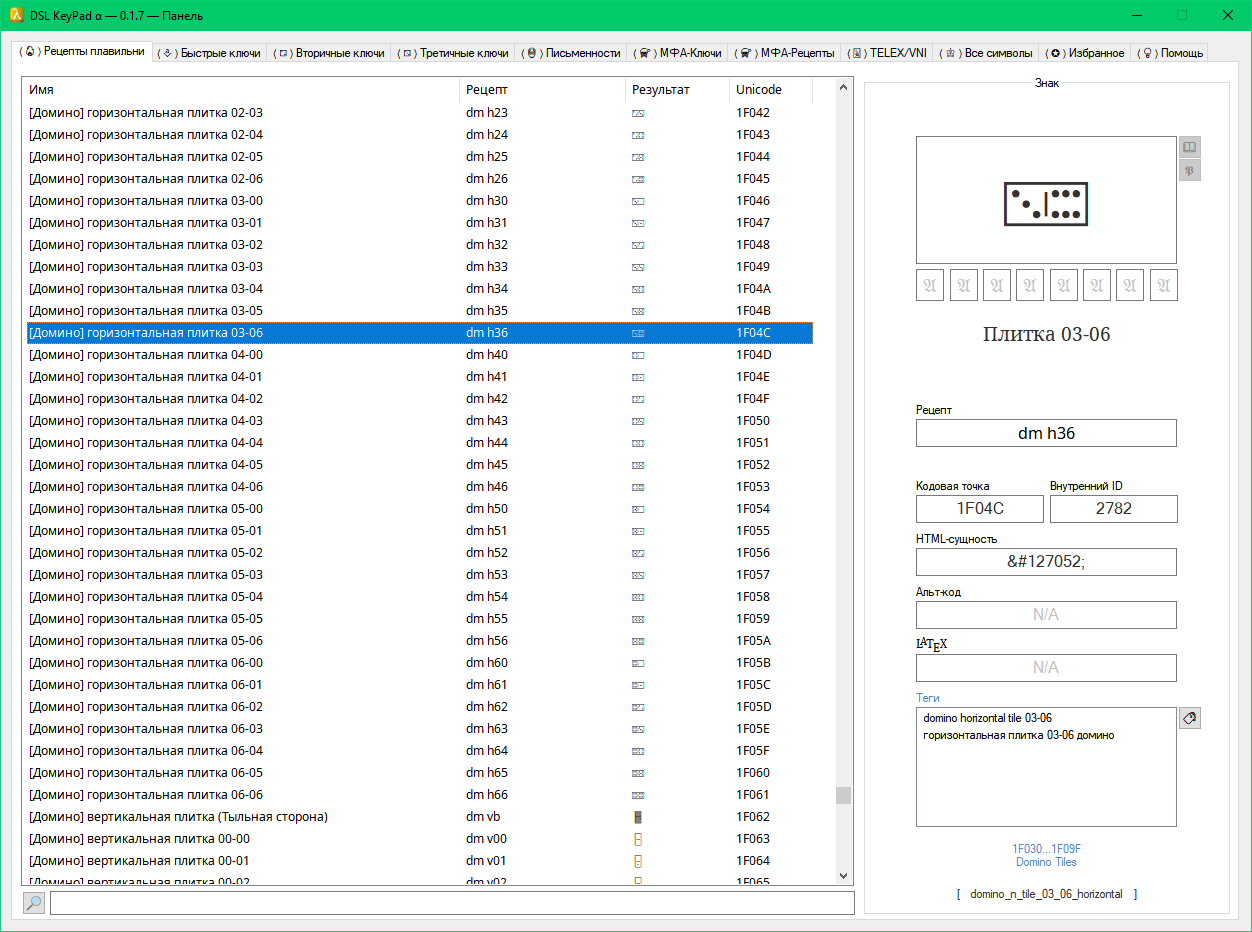This screenshot has width=1252, height=932.
Task: Click the Domino Tiles block range link
Action: [x=1046, y=855]
